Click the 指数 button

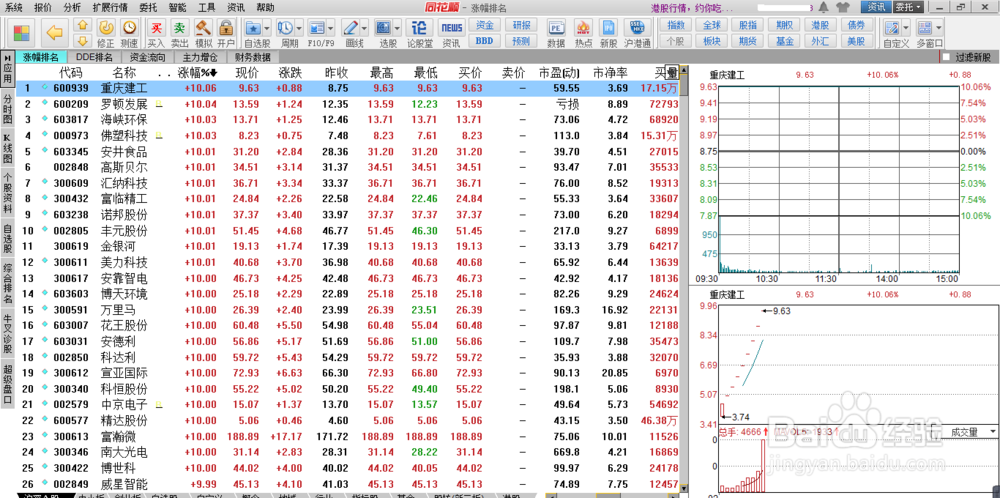coord(675,26)
